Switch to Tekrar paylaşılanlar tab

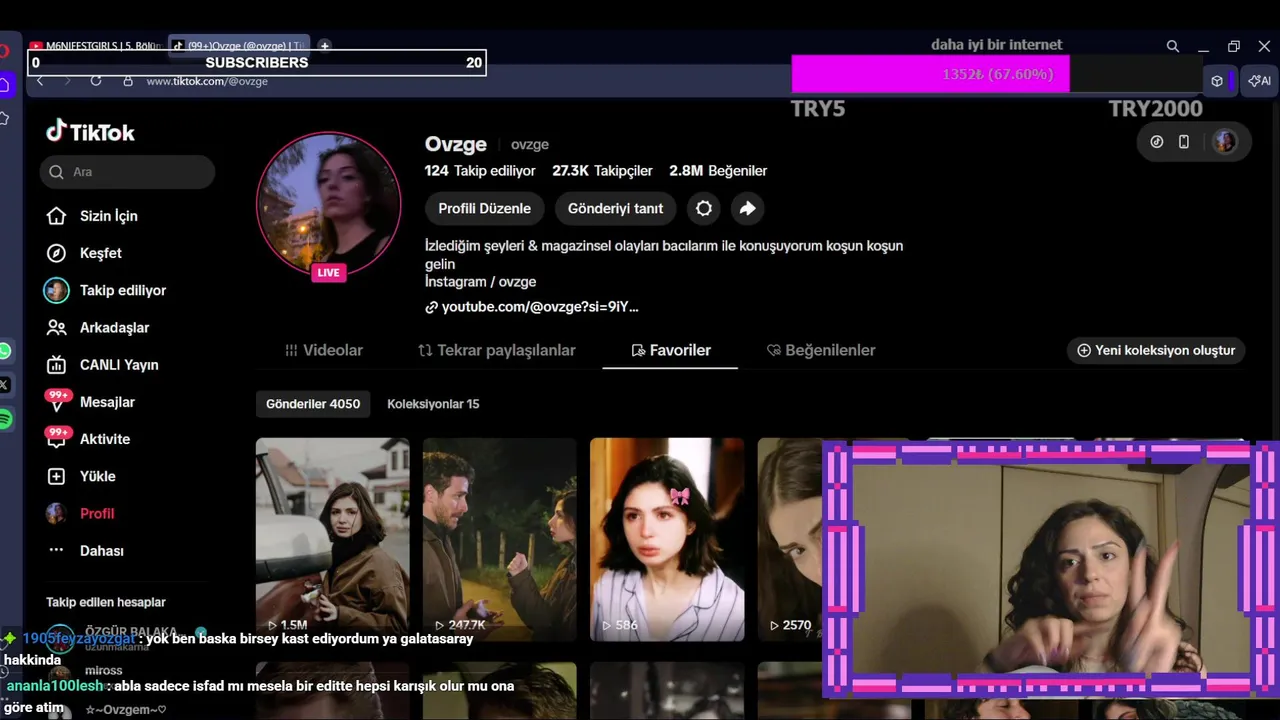coord(497,350)
